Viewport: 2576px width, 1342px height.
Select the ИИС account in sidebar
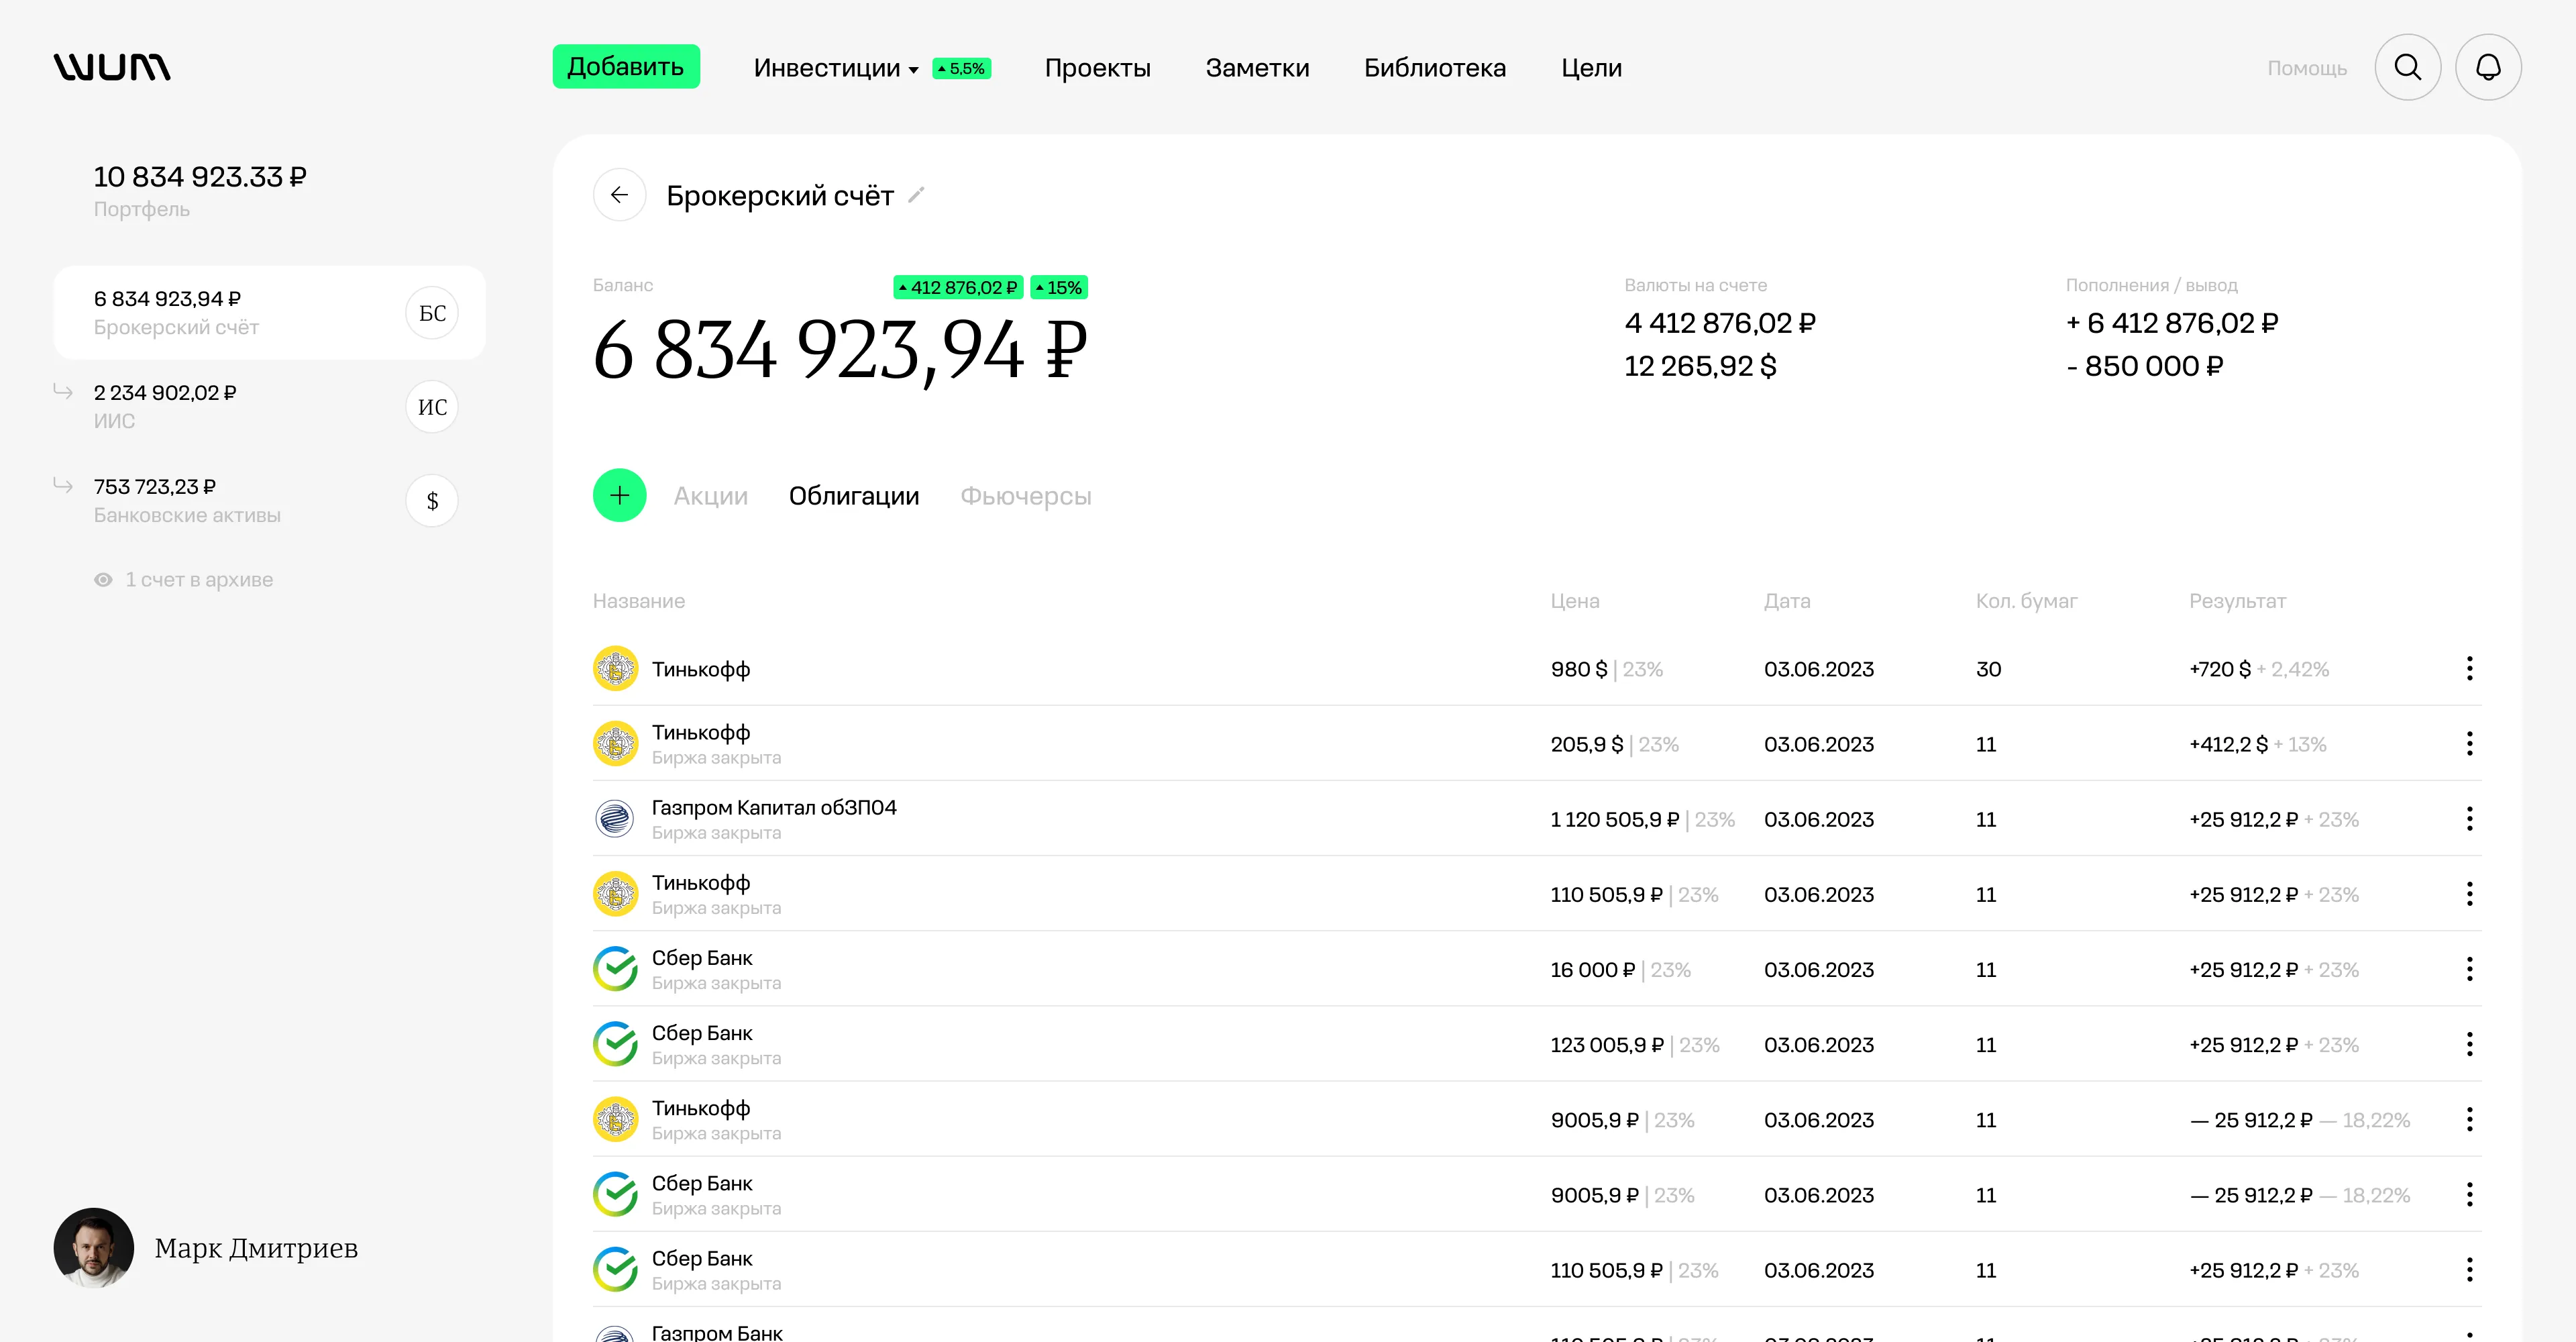pos(269,407)
